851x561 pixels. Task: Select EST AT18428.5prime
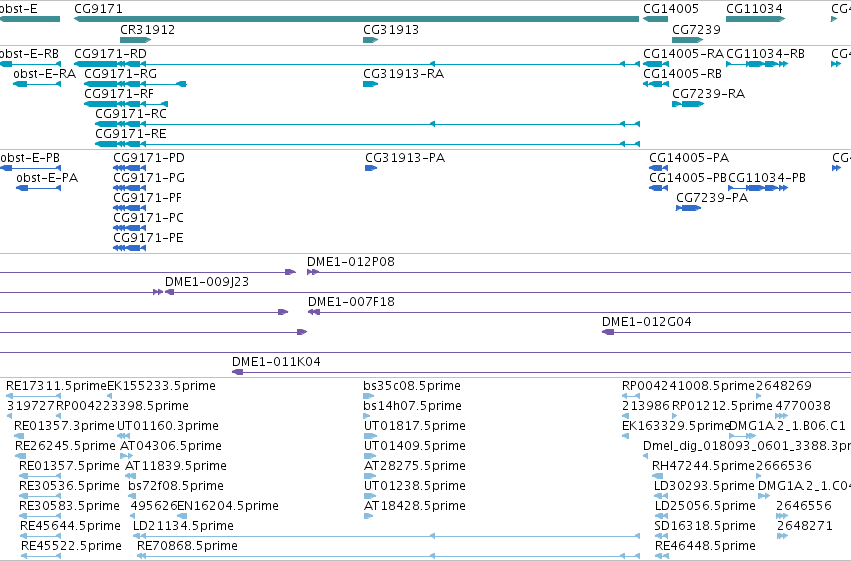[369, 517]
